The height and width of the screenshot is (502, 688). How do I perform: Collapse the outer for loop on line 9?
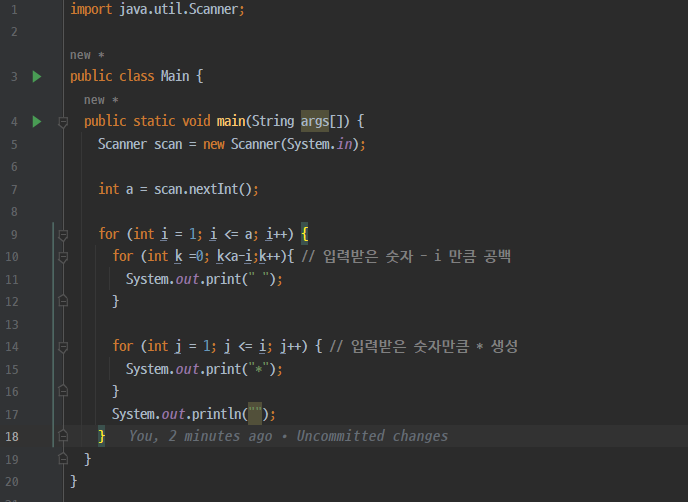click(x=63, y=234)
